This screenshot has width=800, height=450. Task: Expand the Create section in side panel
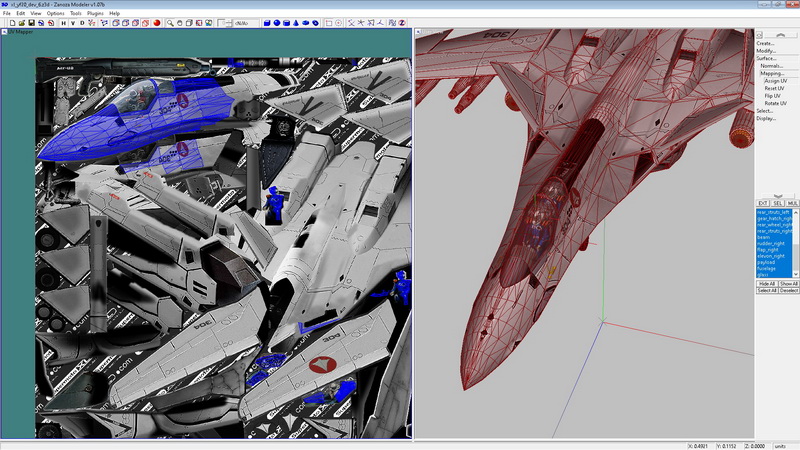pyautogui.click(x=765, y=43)
